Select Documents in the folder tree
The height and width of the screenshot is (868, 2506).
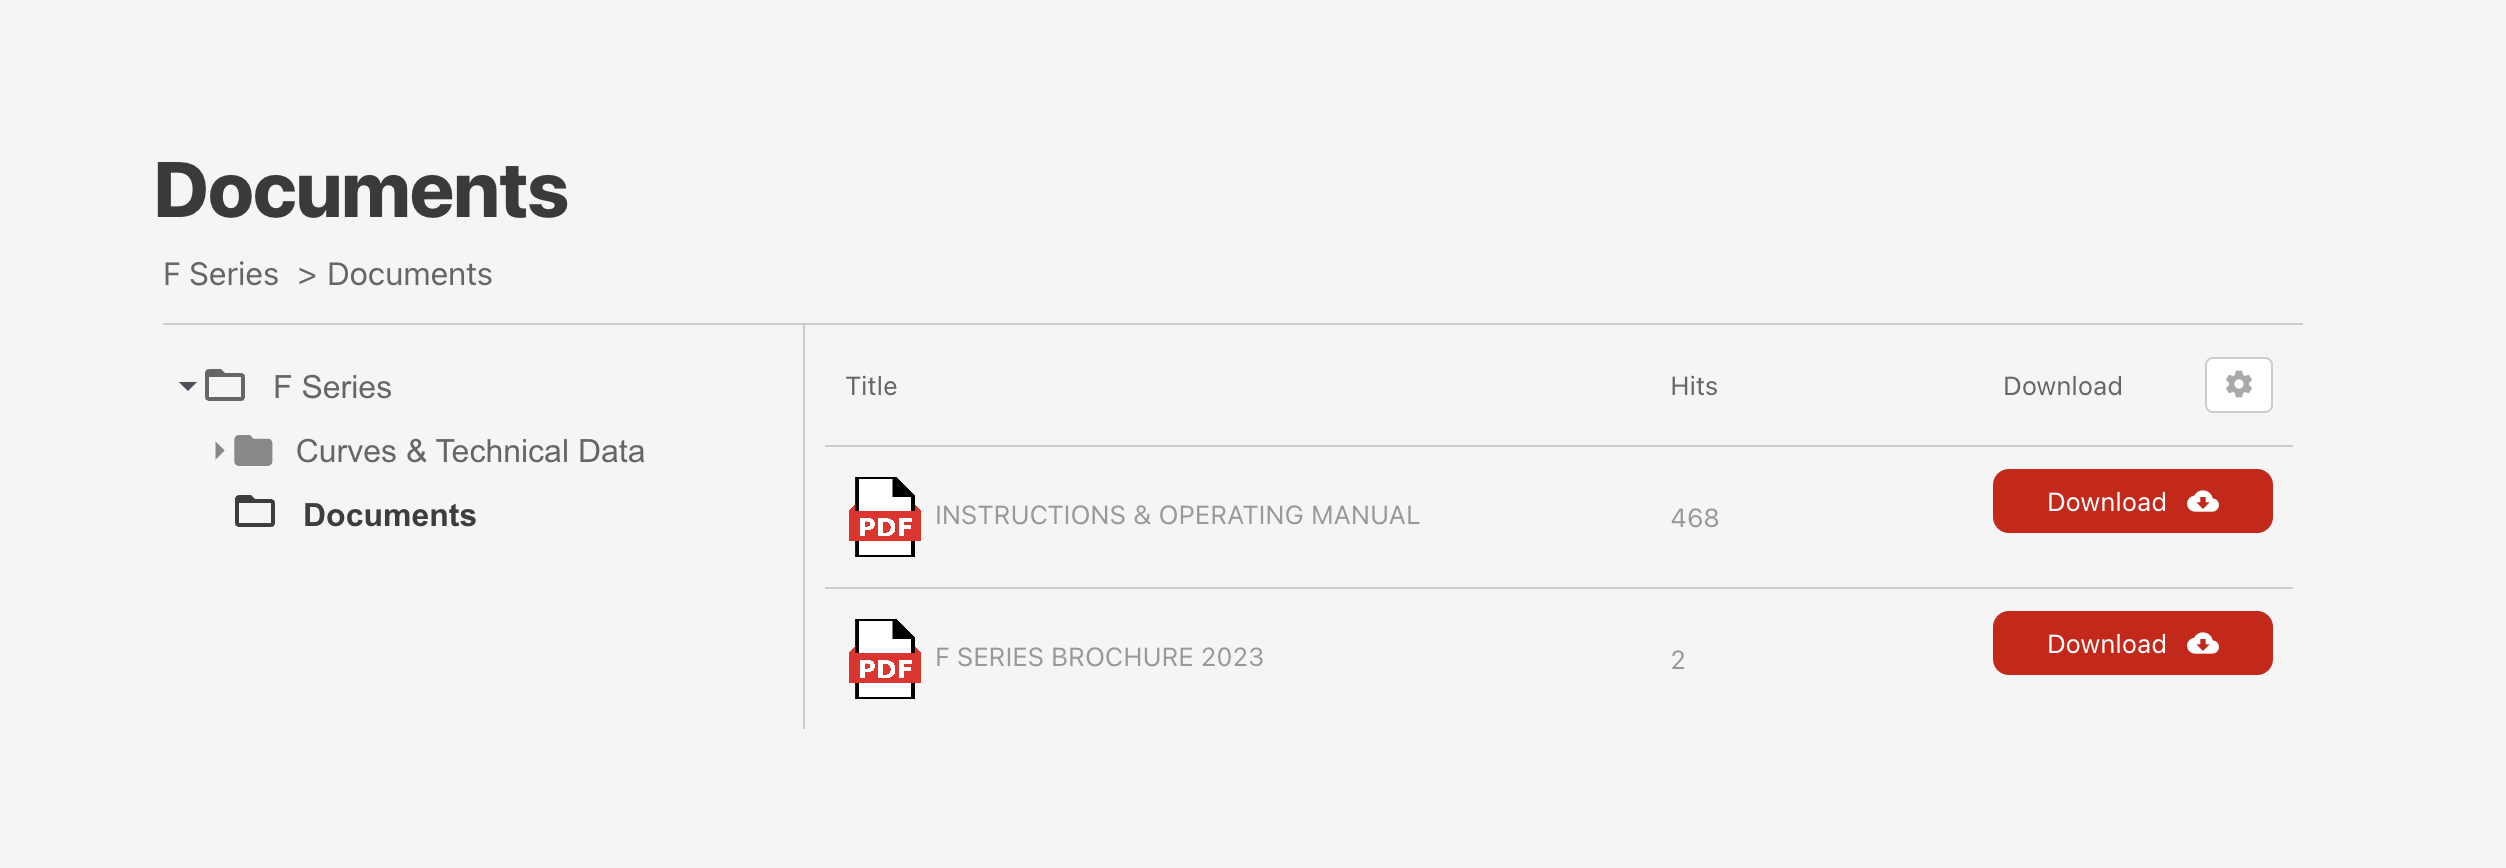click(x=389, y=515)
